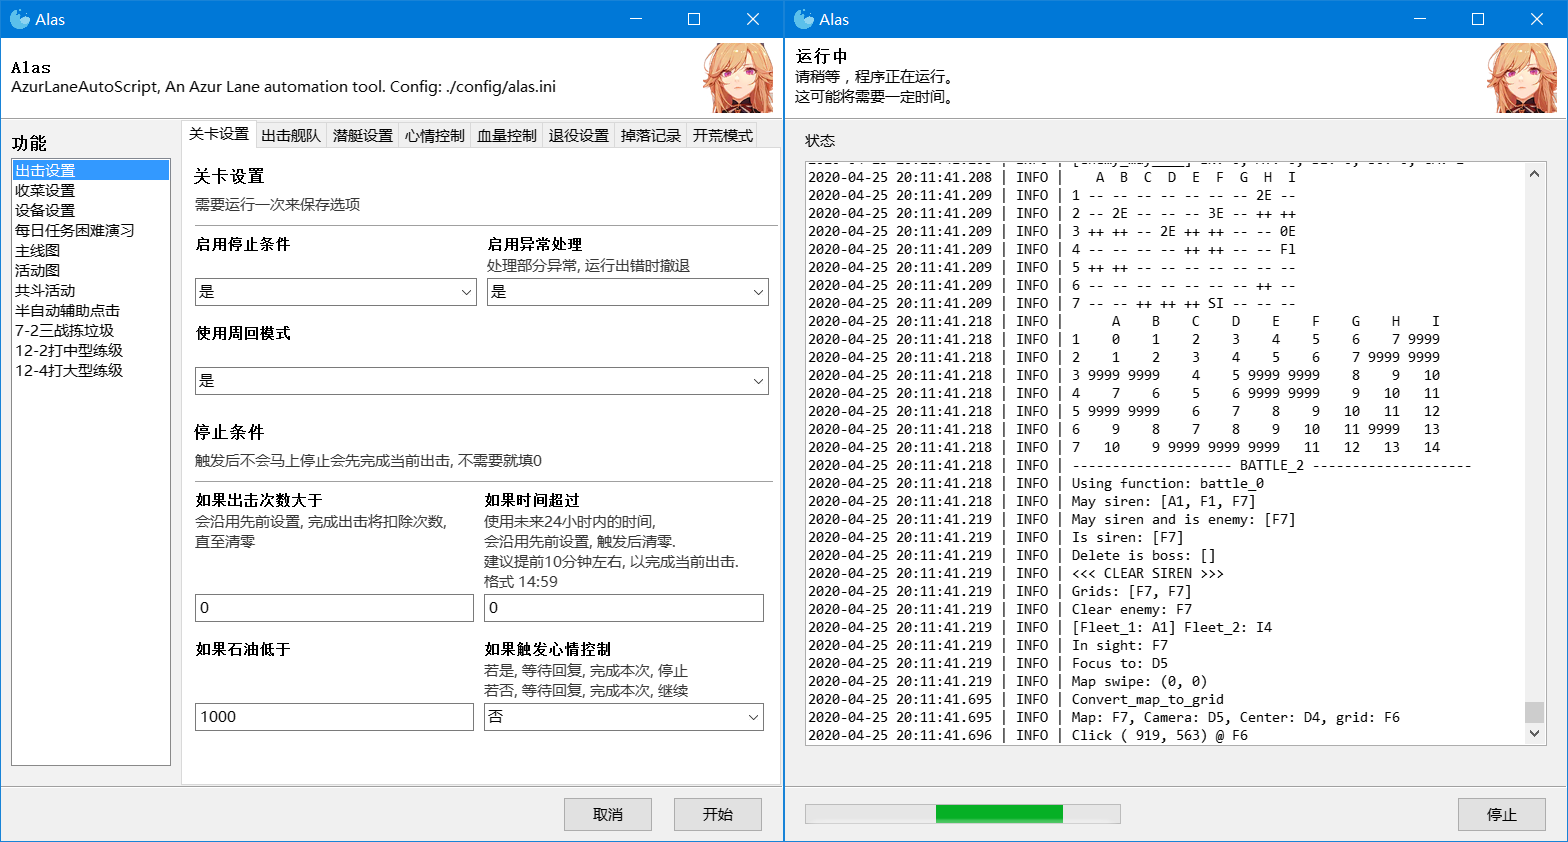Image resolution: width=1568 pixels, height=842 pixels.
Task: Stop the run with 停止 button
Action: [x=1501, y=814]
